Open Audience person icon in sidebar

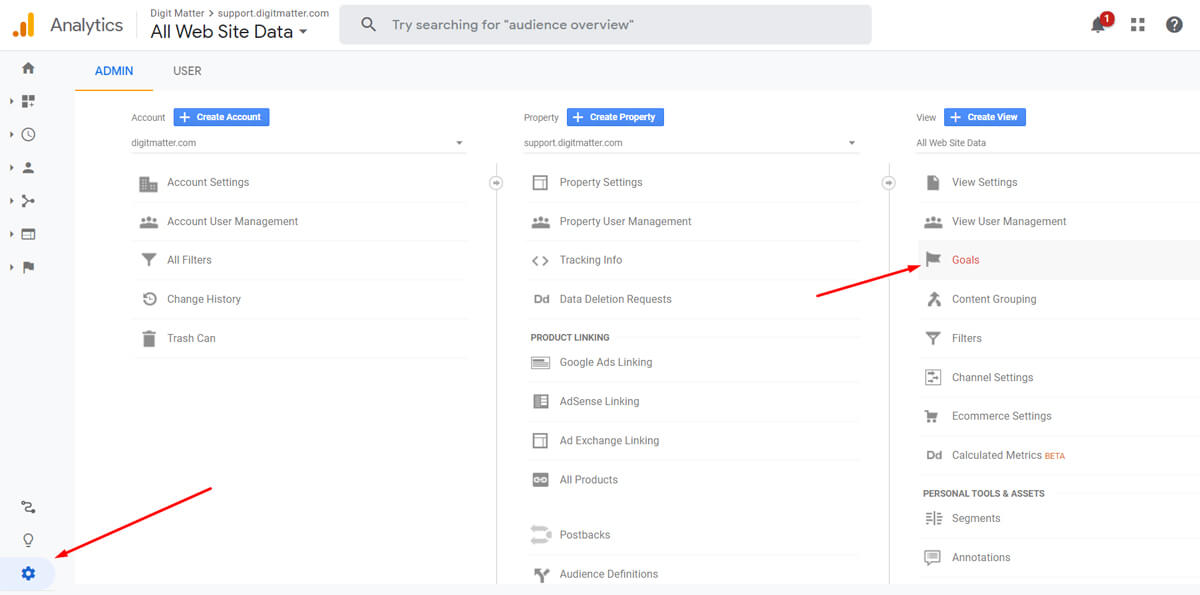28,168
